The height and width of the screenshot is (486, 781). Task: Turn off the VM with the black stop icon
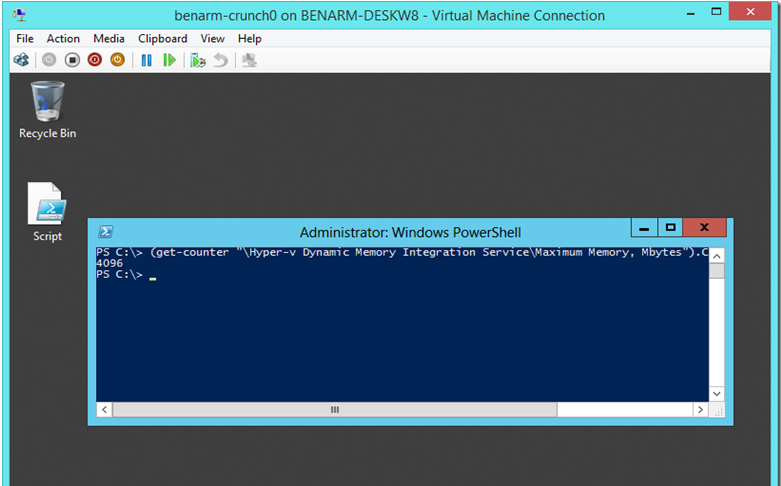[72, 60]
